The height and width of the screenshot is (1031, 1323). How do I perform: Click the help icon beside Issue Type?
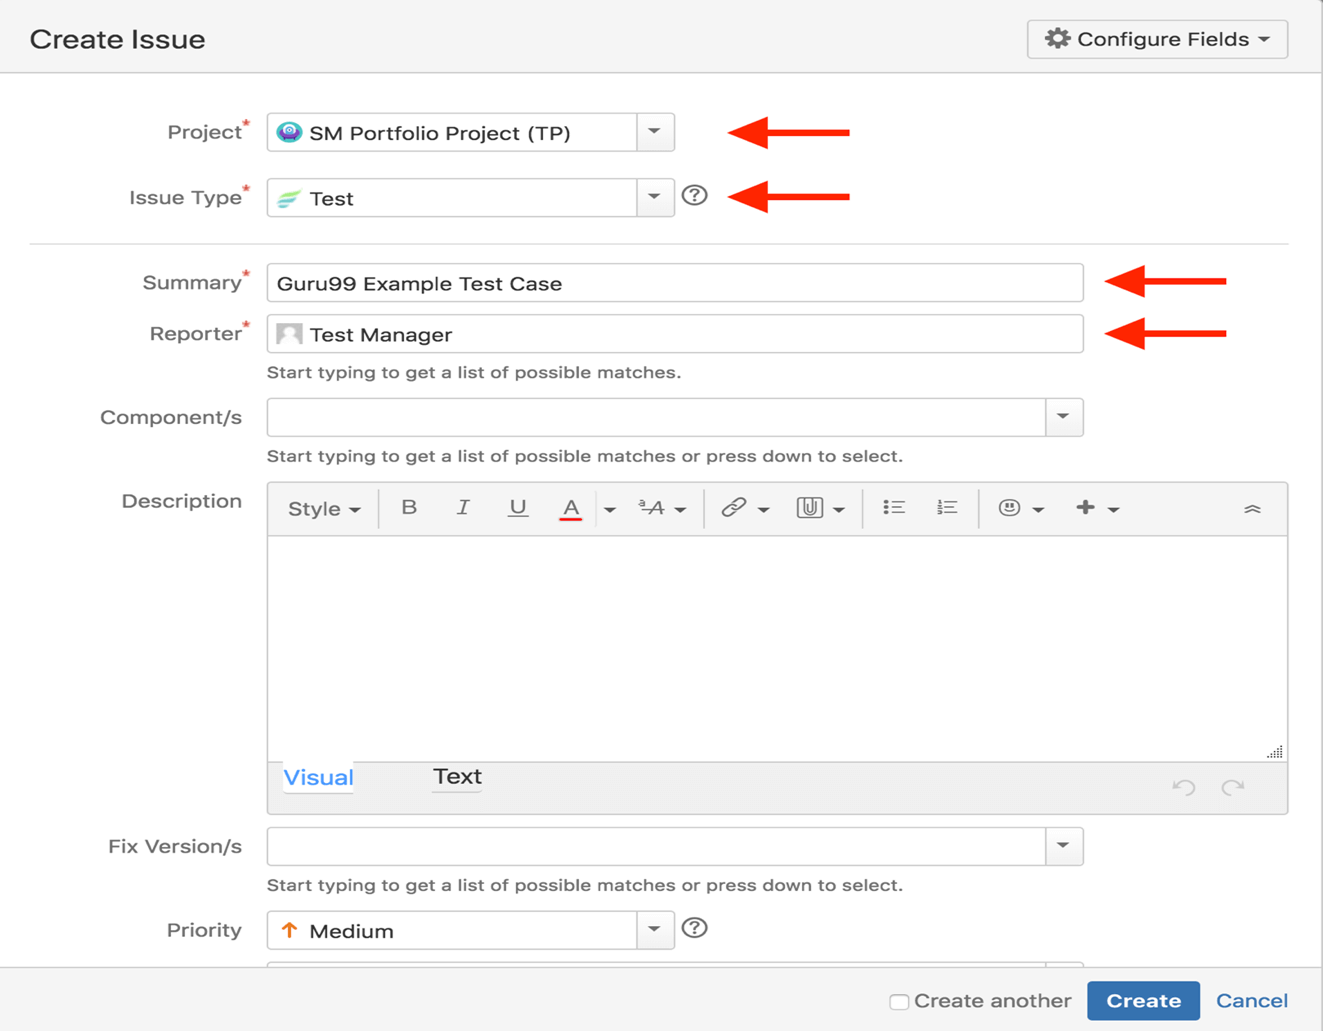(x=695, y=196)
